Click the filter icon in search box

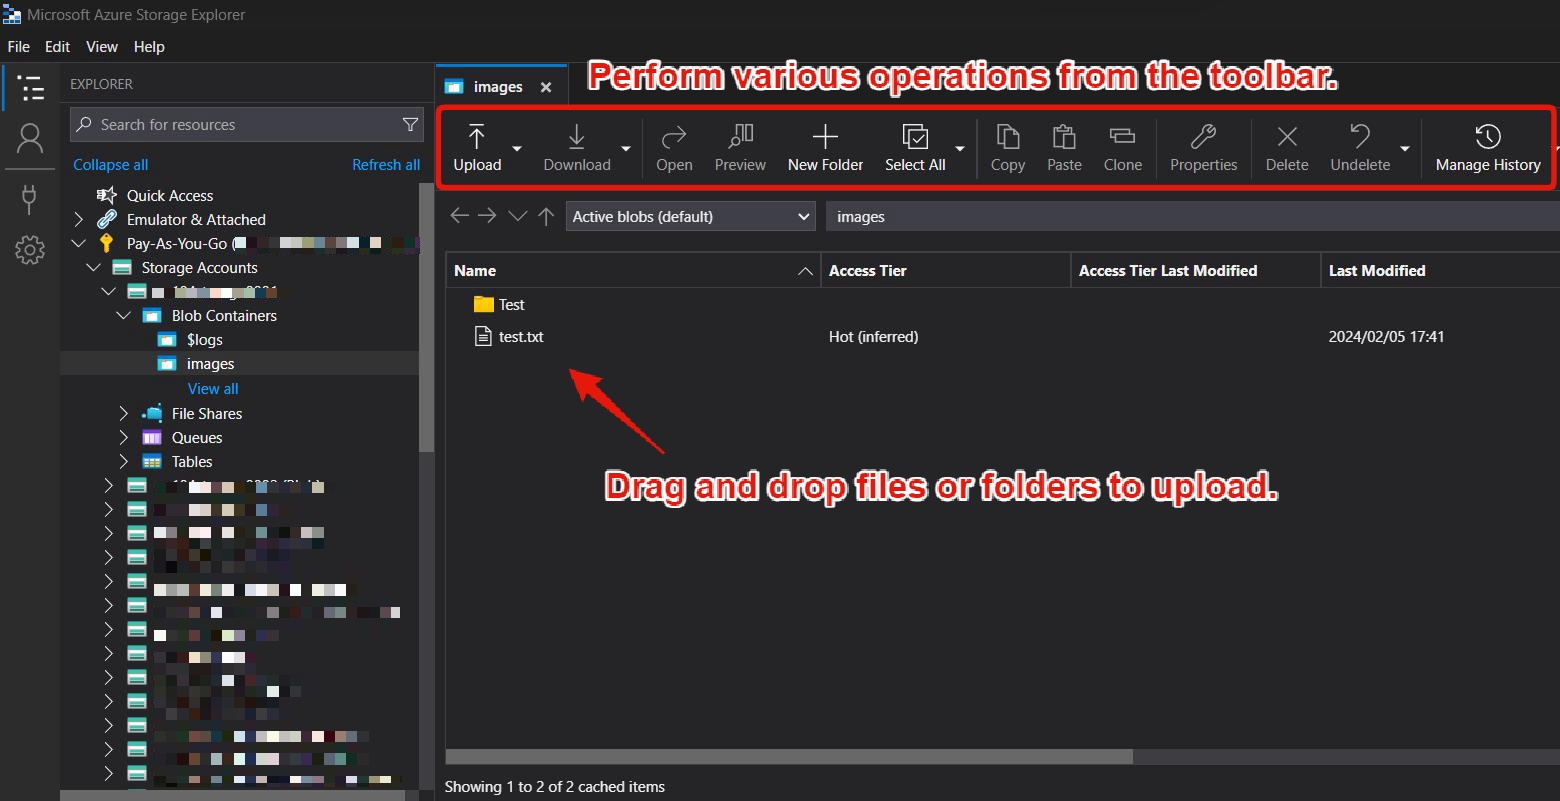click(410, 124)
